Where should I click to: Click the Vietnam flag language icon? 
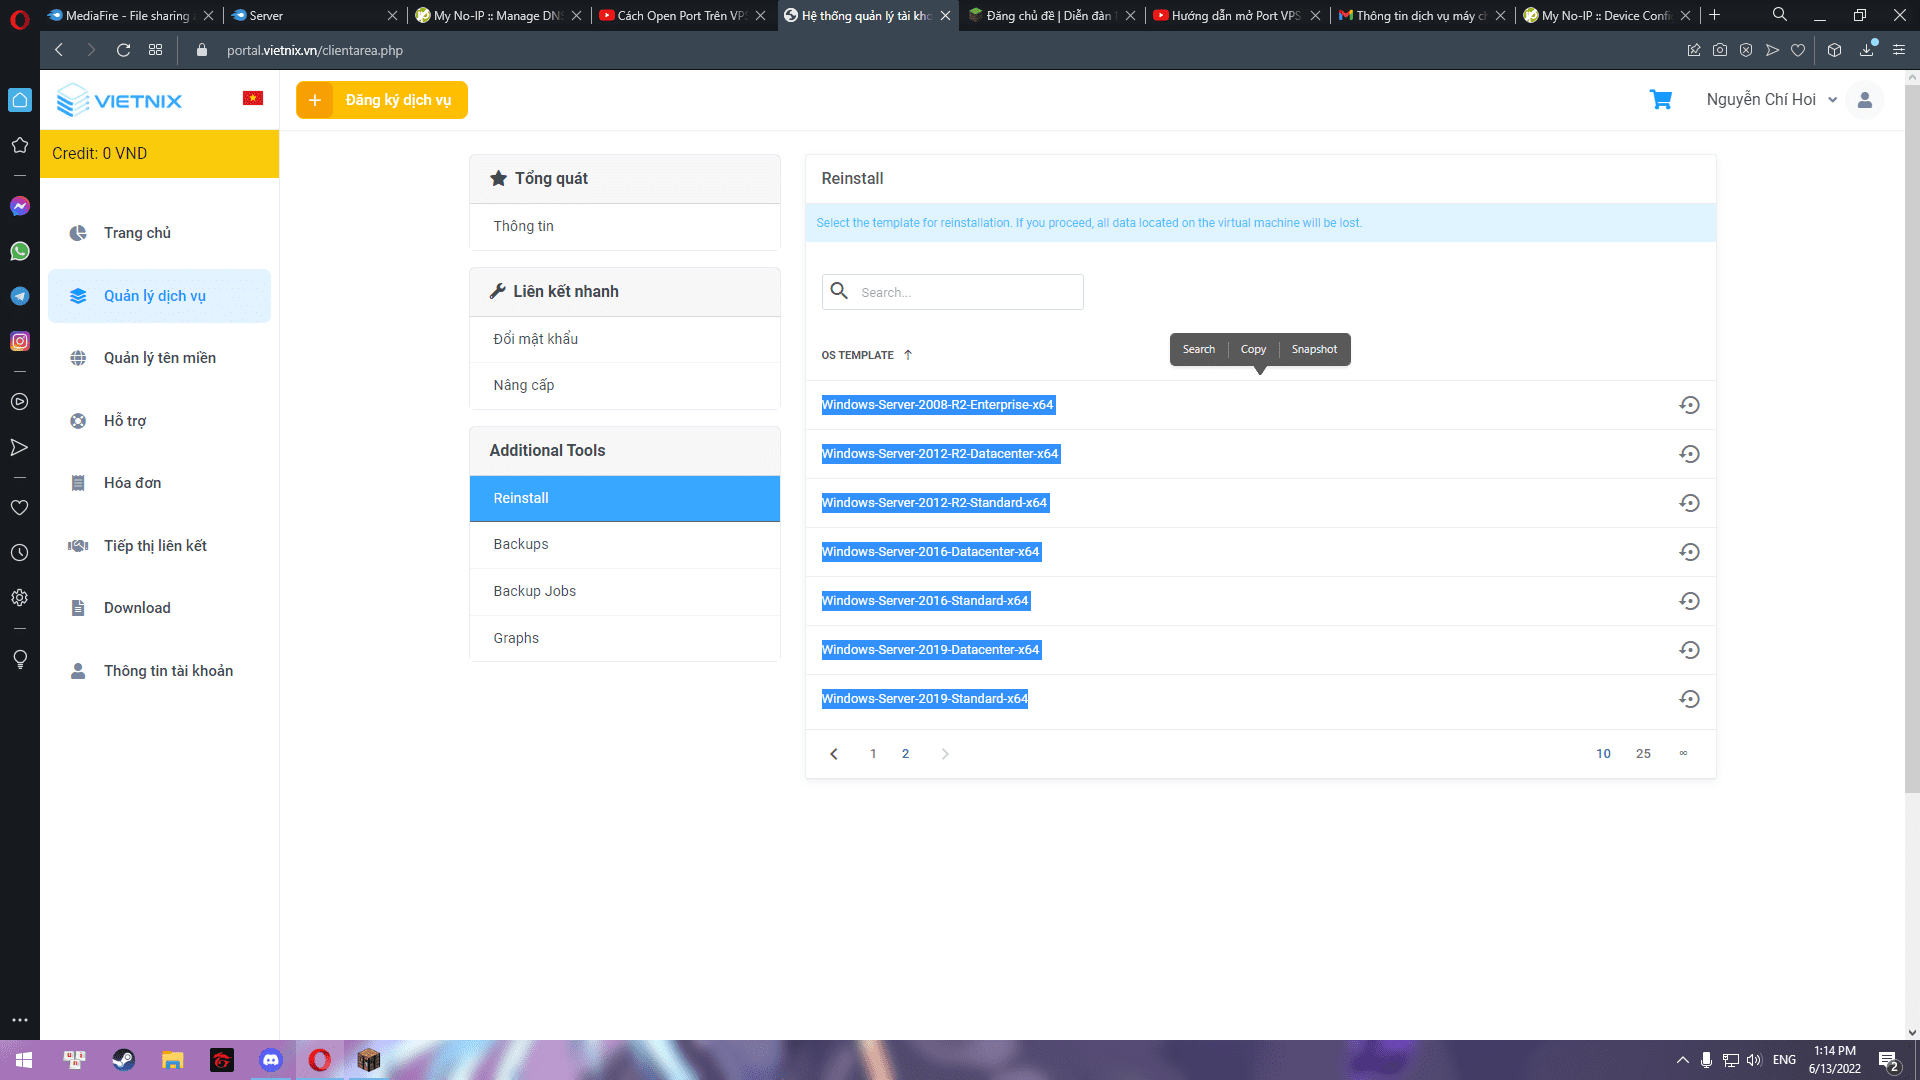tap(253, 98)
